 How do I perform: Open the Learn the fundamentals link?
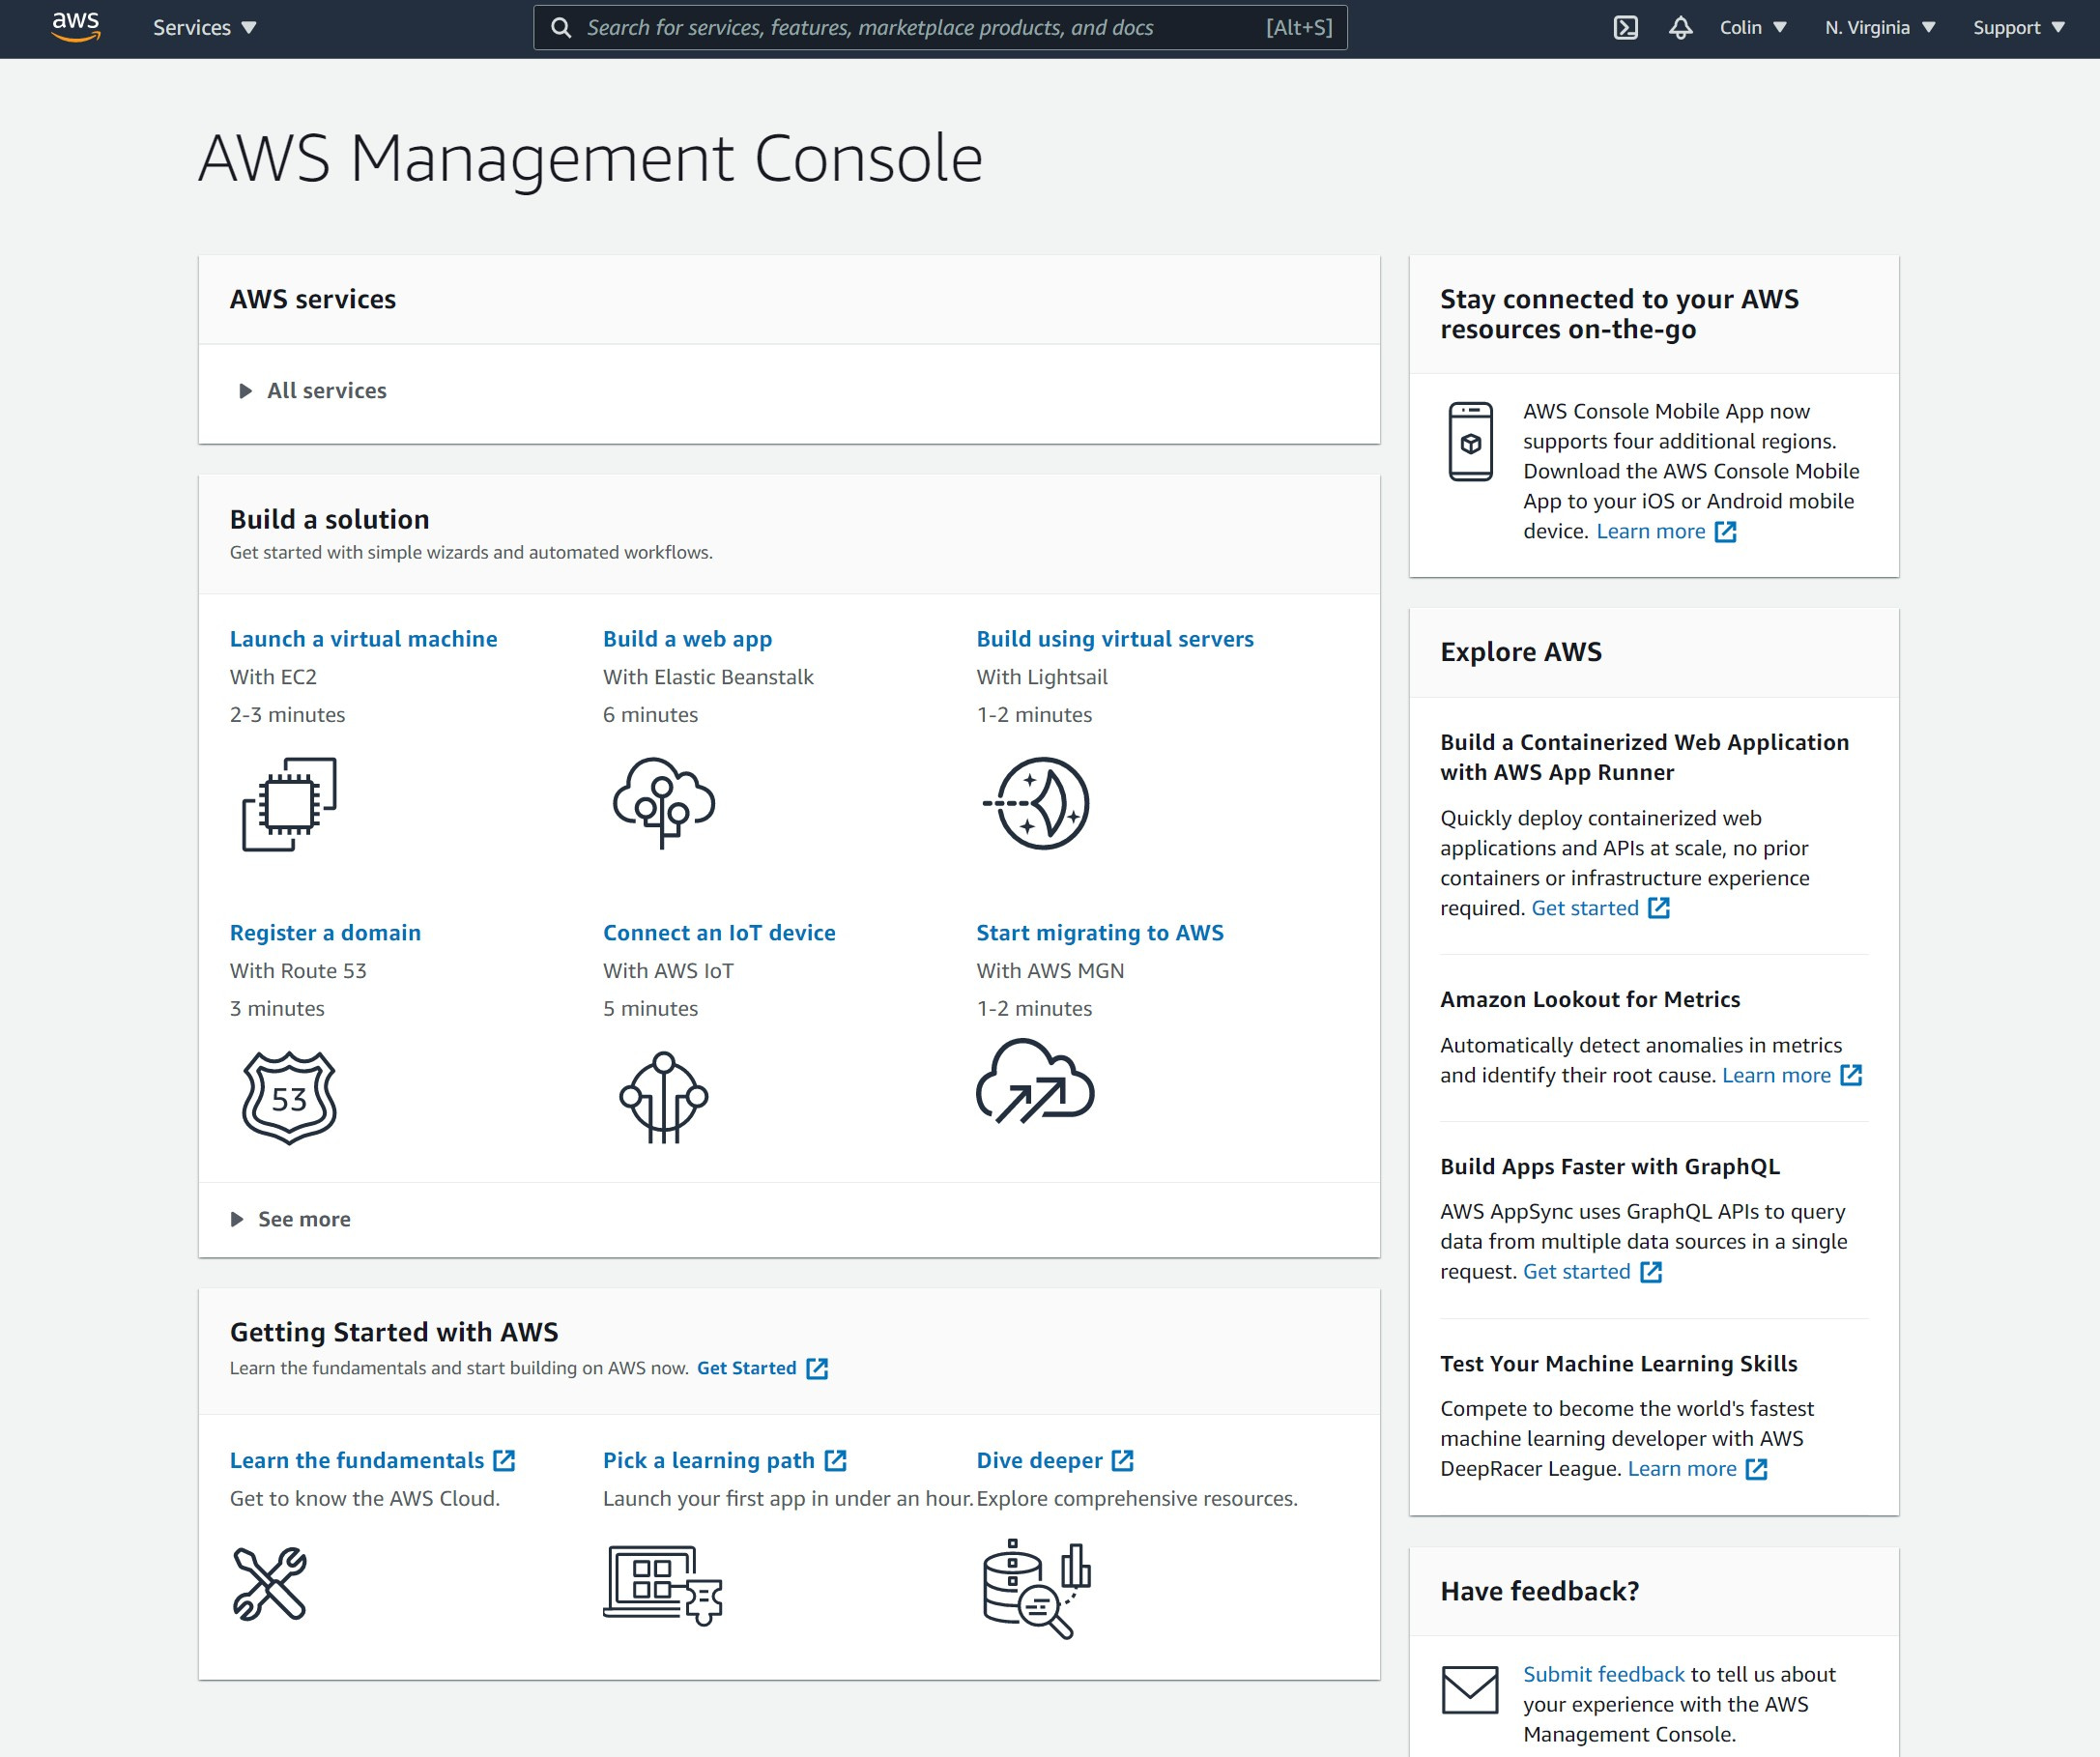(356, 1460)
